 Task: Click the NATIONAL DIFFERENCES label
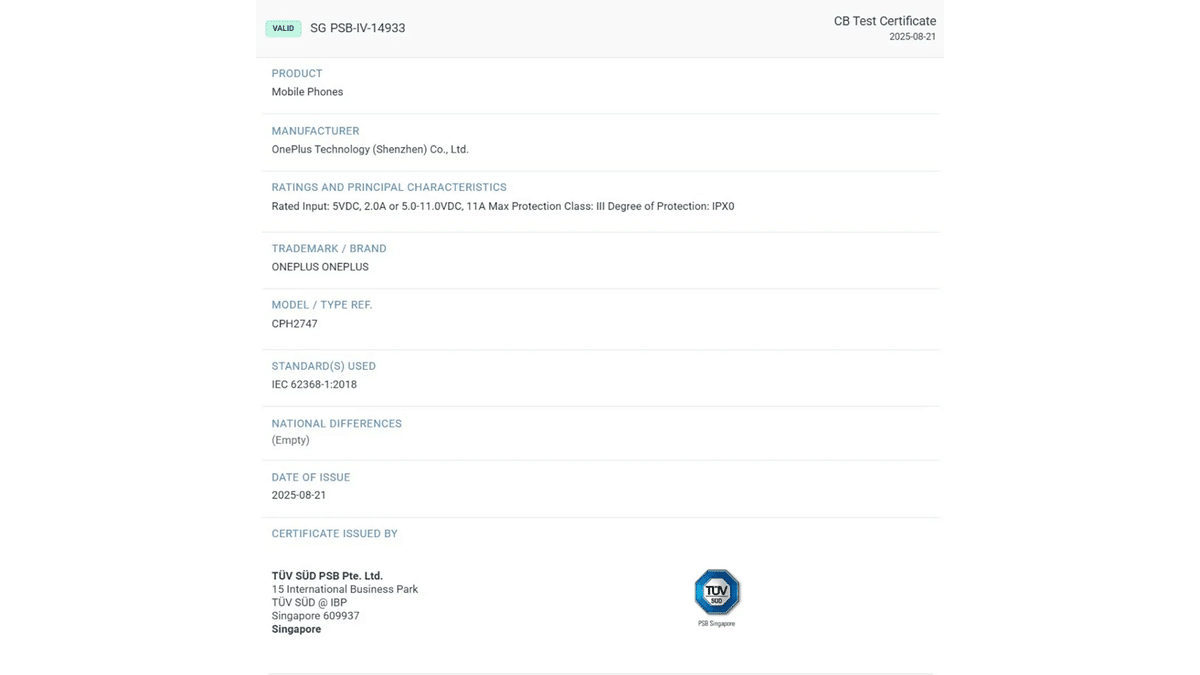coord(336,423)
